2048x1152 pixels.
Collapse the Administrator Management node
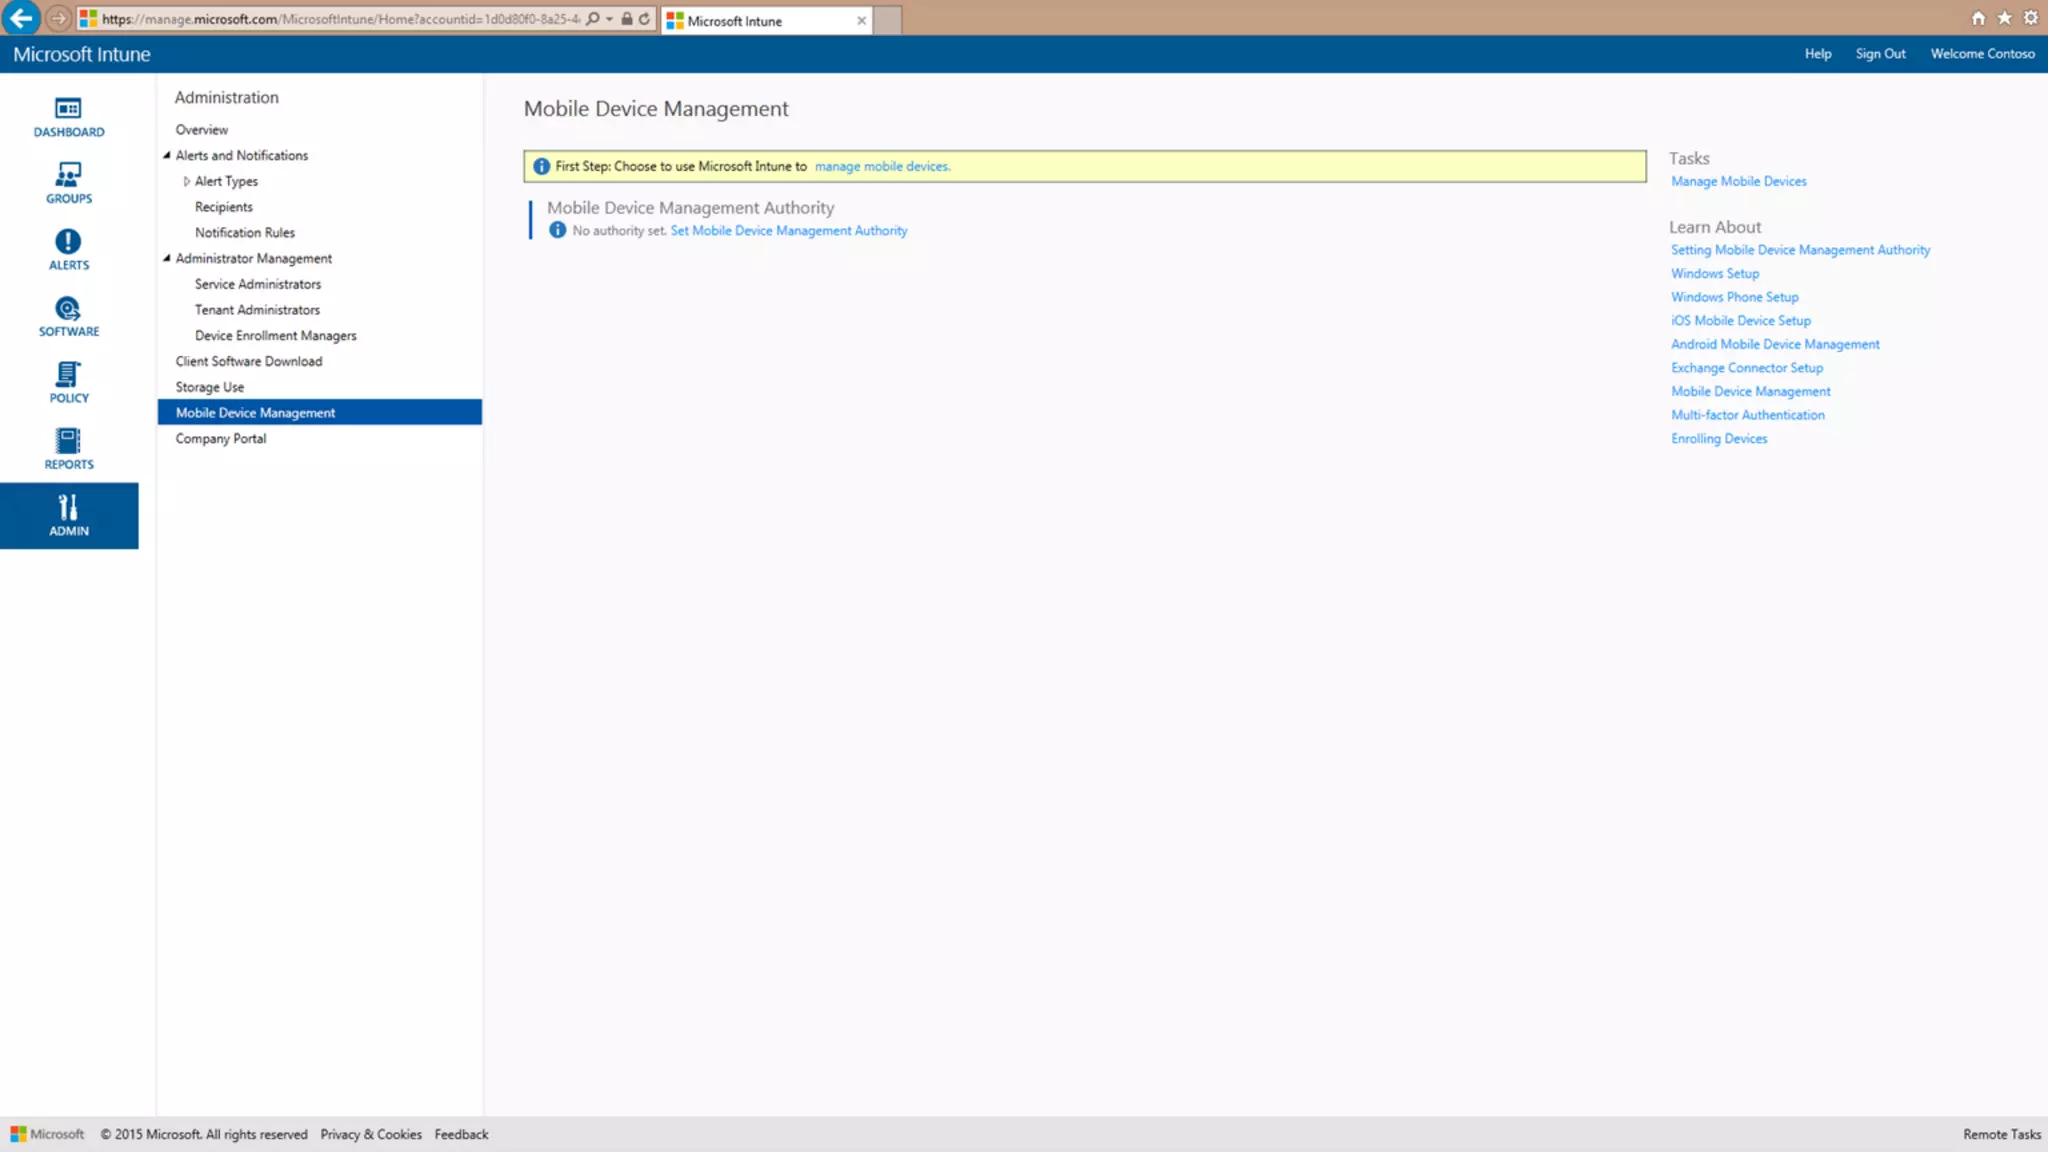(x=167, y=258)
